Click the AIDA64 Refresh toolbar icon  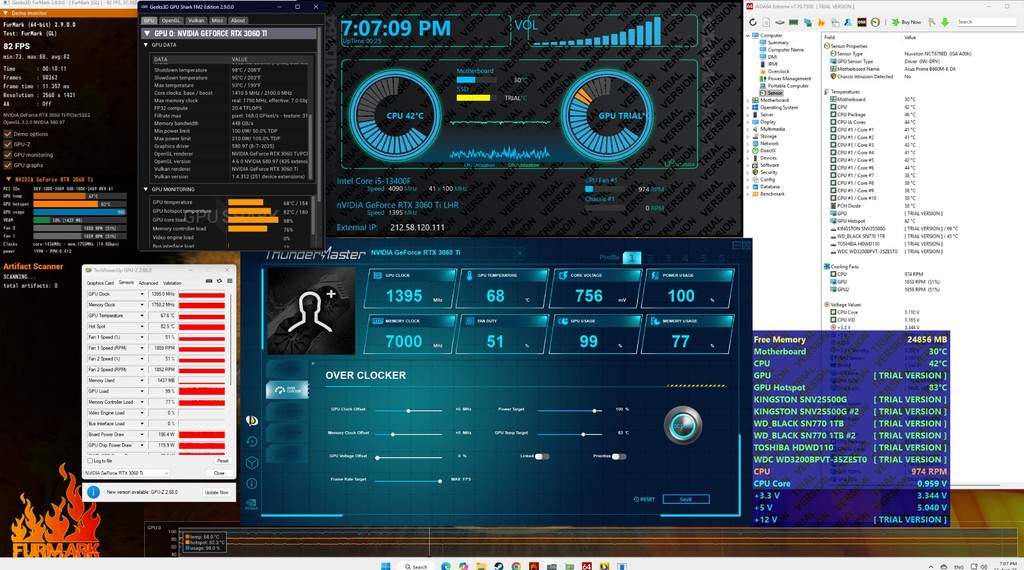[x=752, y=22]
